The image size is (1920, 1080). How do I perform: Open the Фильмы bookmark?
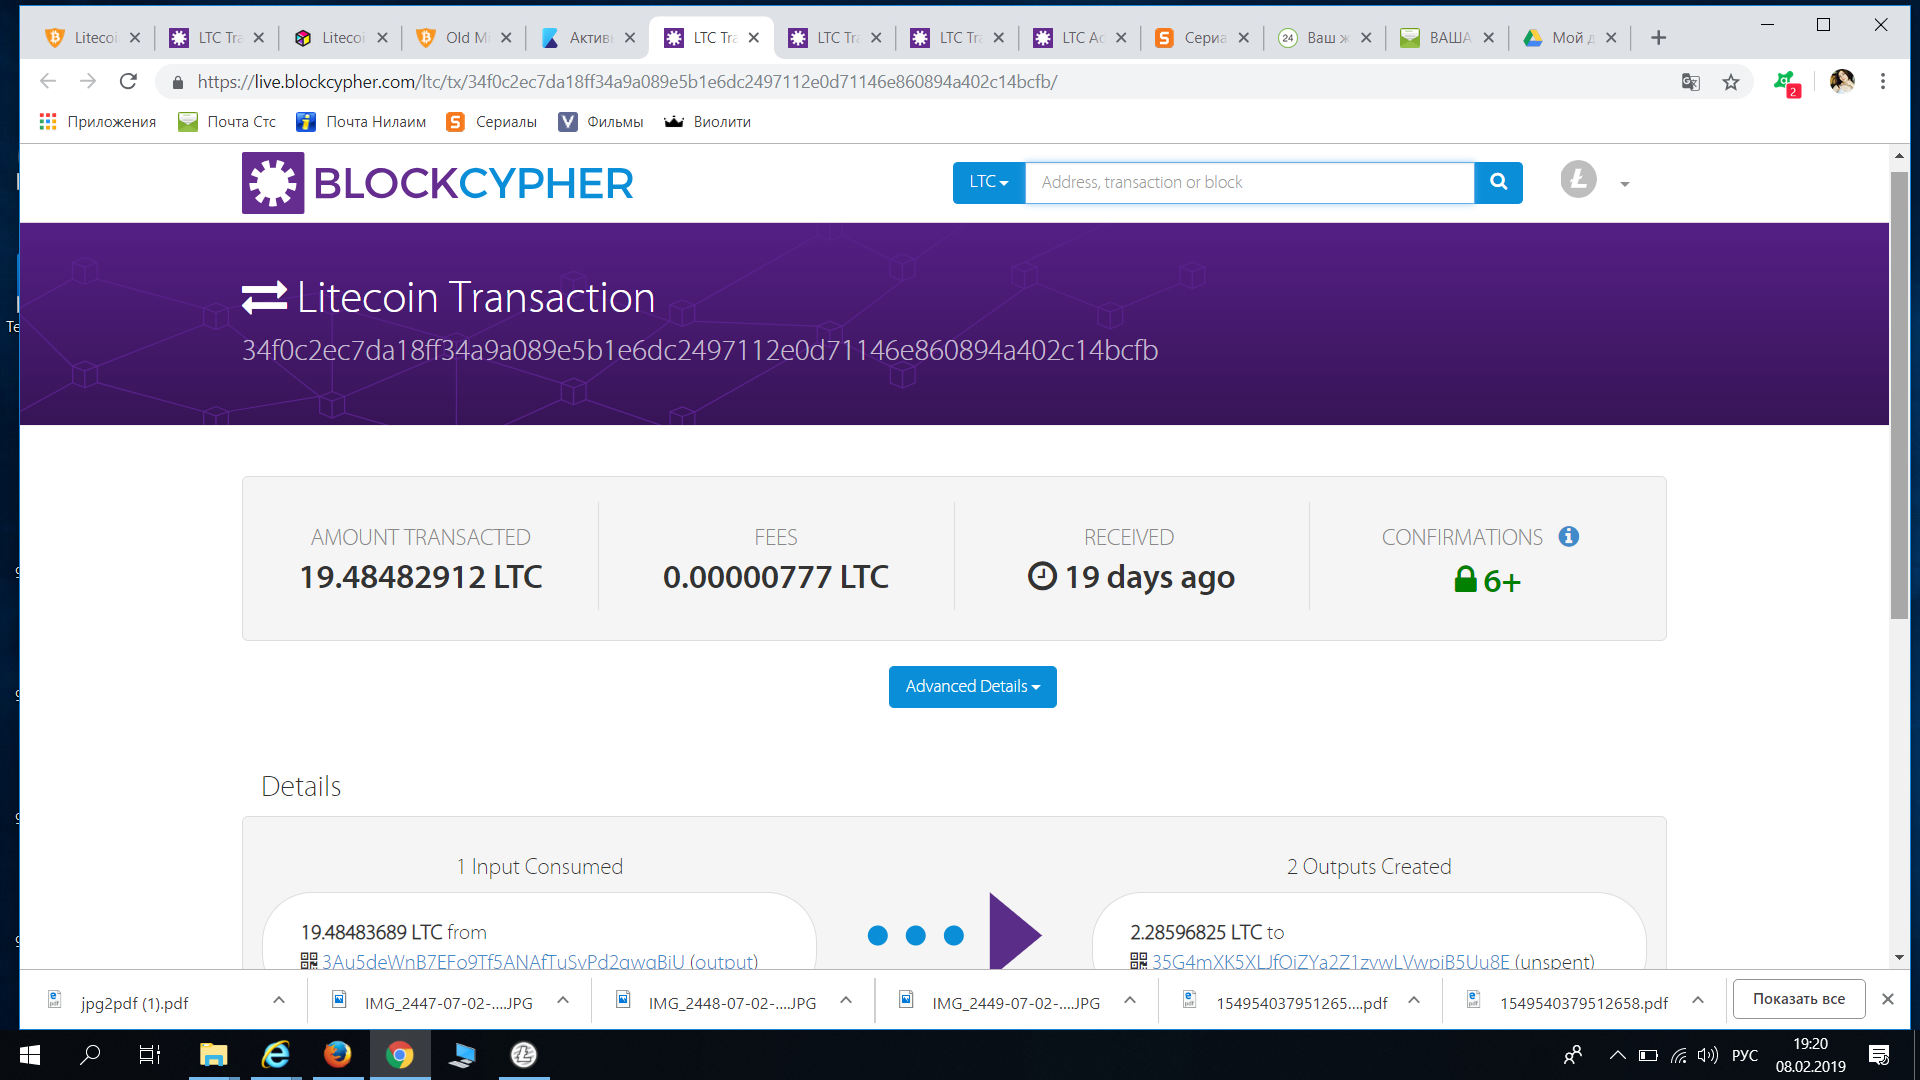(x=601, y=121)
